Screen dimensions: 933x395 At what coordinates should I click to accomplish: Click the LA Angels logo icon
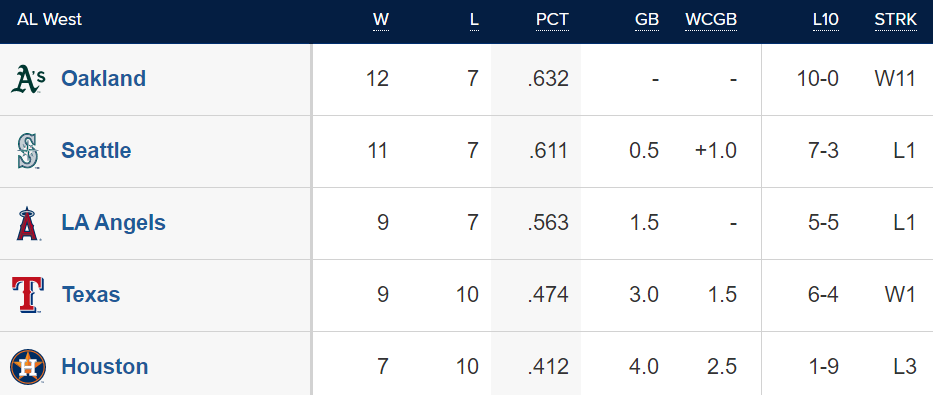click(x=28, y=223)
